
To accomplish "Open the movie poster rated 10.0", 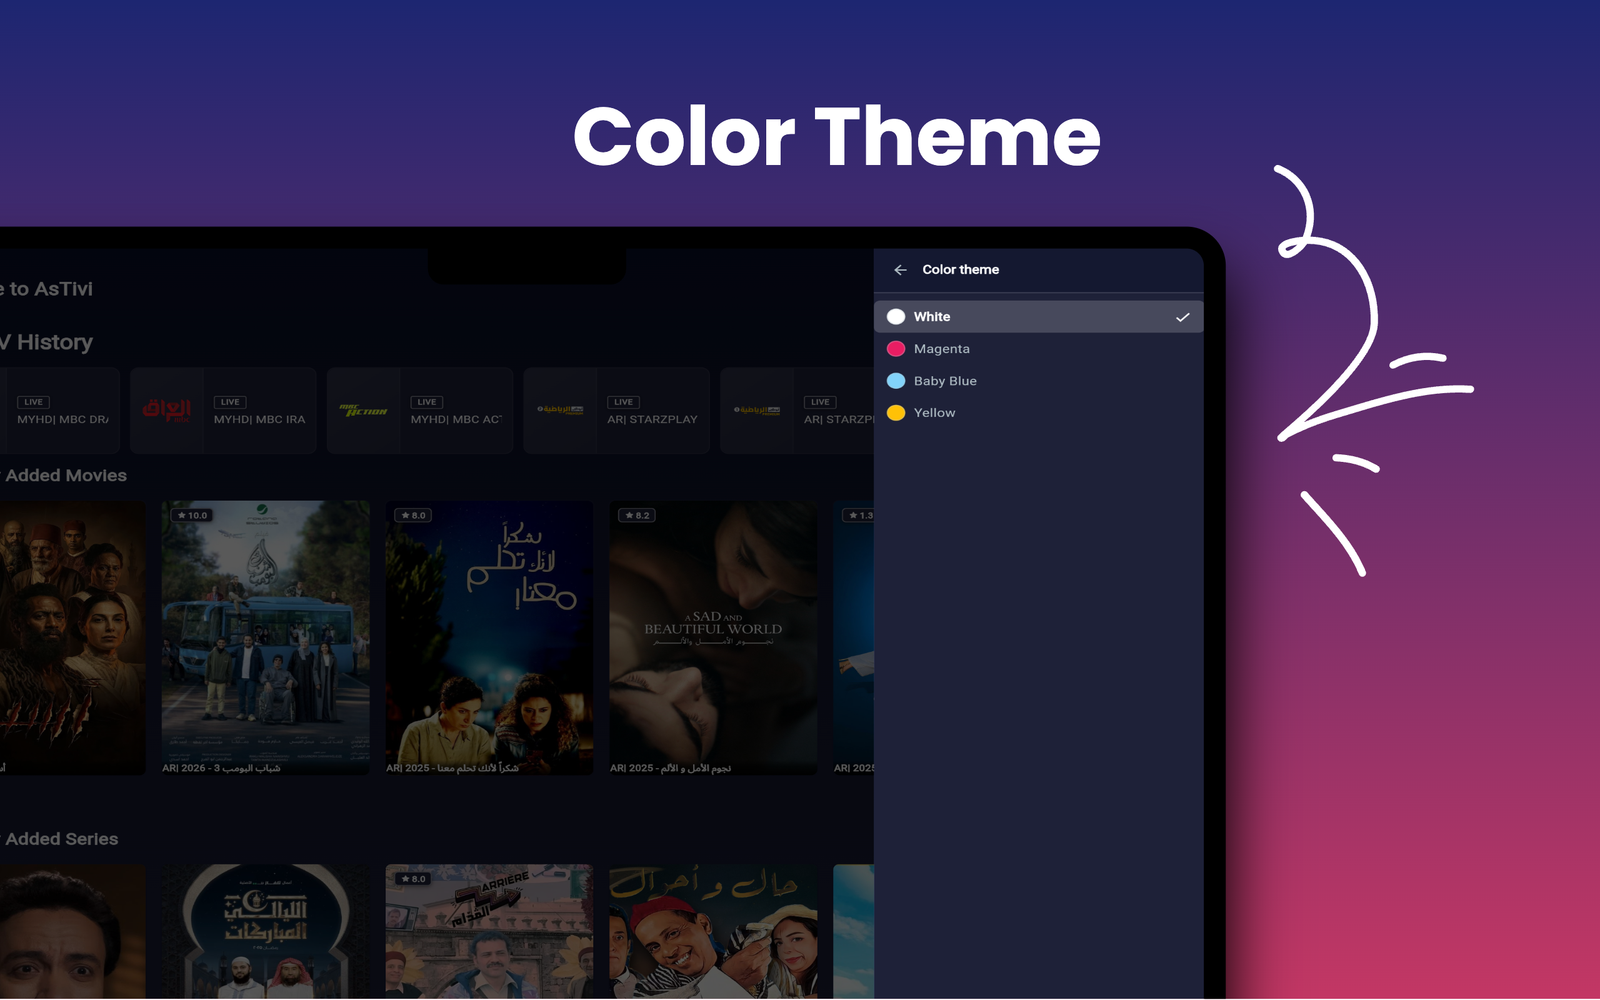I will point(266,638).
